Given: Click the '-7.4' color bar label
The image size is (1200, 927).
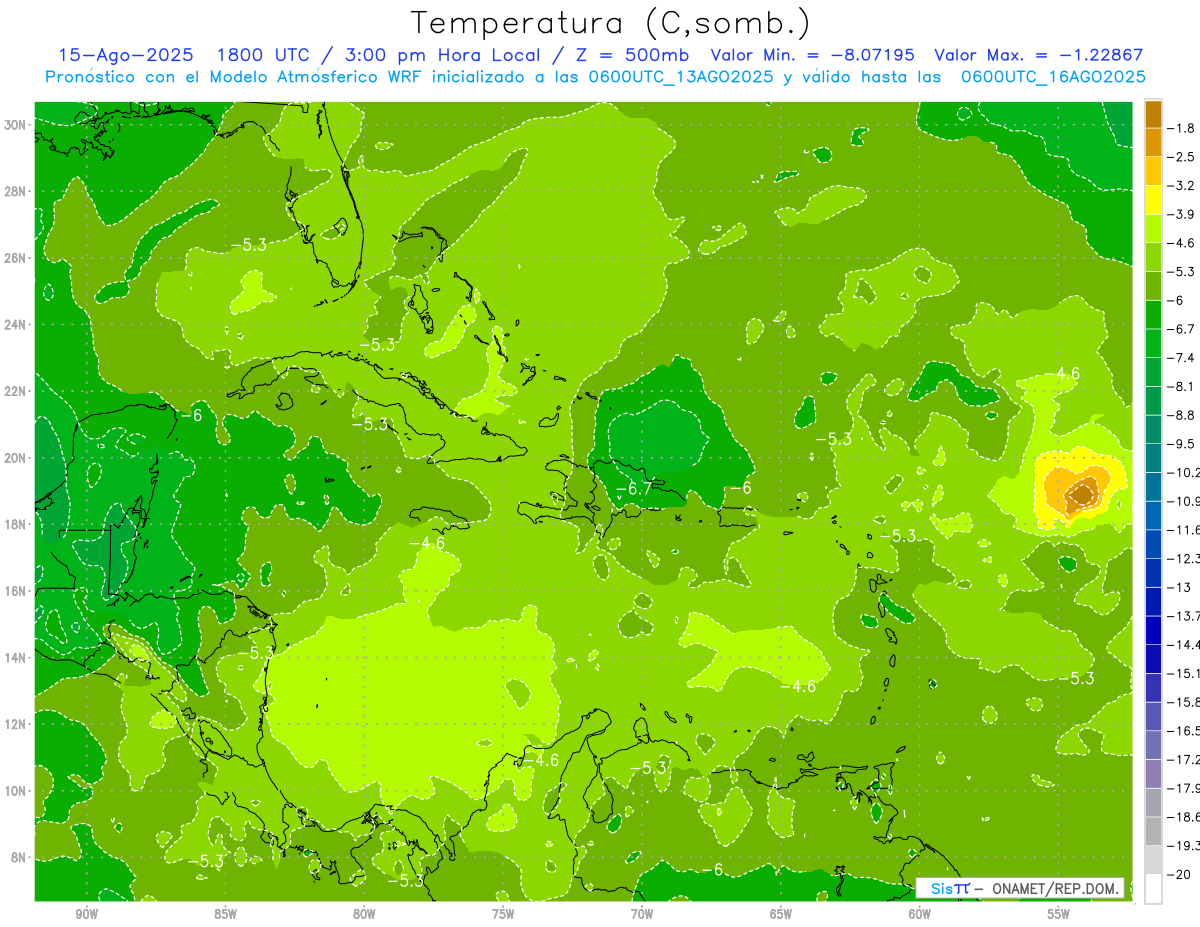Looking at the screenshot, I should coord(1182,358).
